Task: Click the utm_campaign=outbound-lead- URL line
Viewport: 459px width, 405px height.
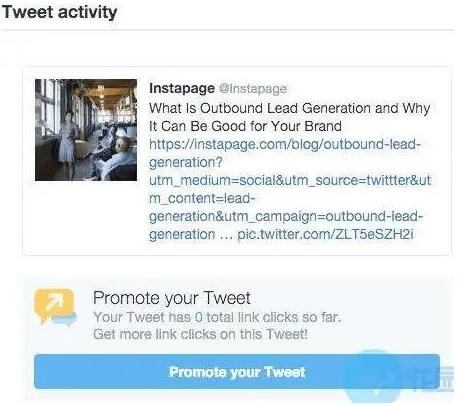Action: pos(286,216)
